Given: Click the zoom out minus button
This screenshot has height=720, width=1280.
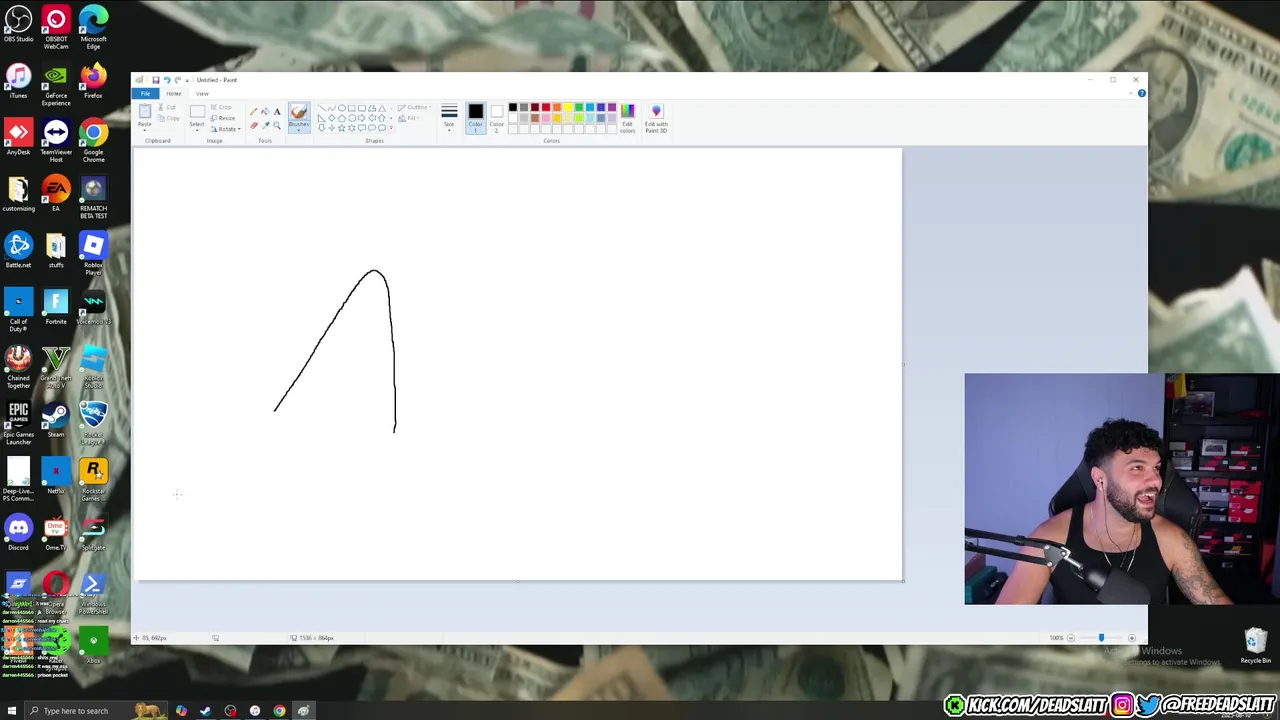Looking at the screenshot, I should (x=1071, y=638).
